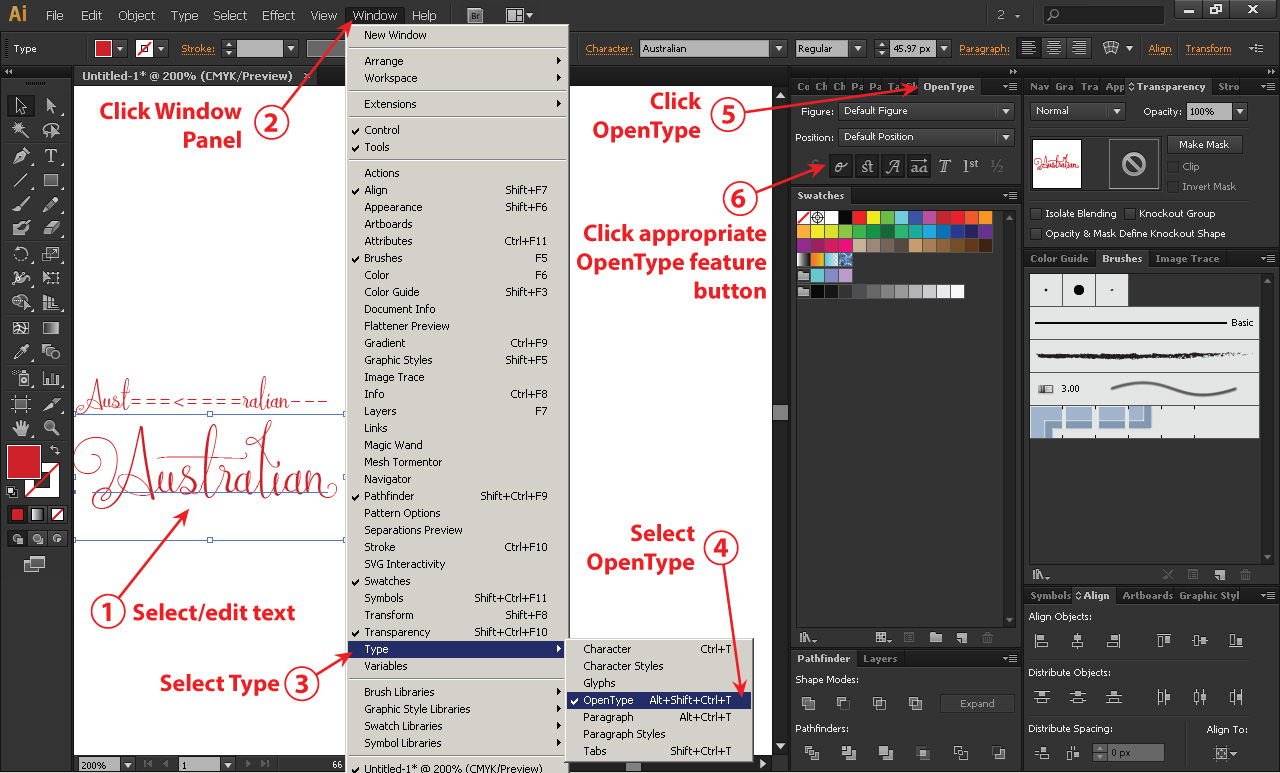Click the Make Mask button

(1204, 145)
